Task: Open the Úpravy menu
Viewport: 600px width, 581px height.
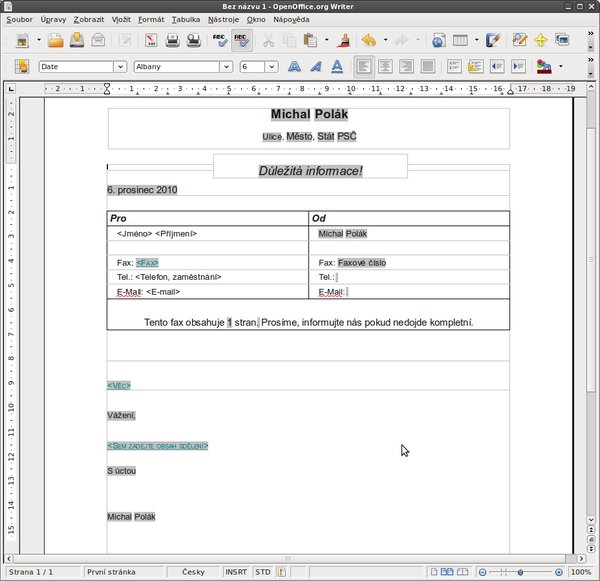Action: [53, 20]
